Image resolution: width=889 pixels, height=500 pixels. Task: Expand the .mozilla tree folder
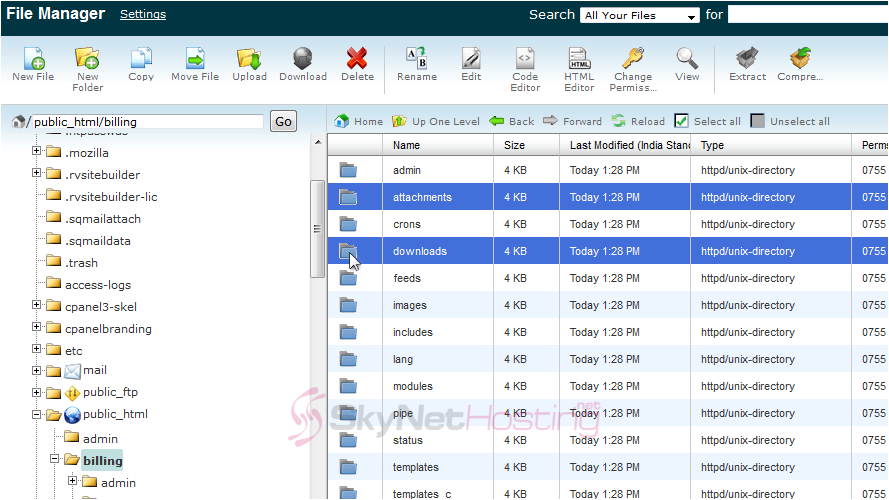coord(36,151)
